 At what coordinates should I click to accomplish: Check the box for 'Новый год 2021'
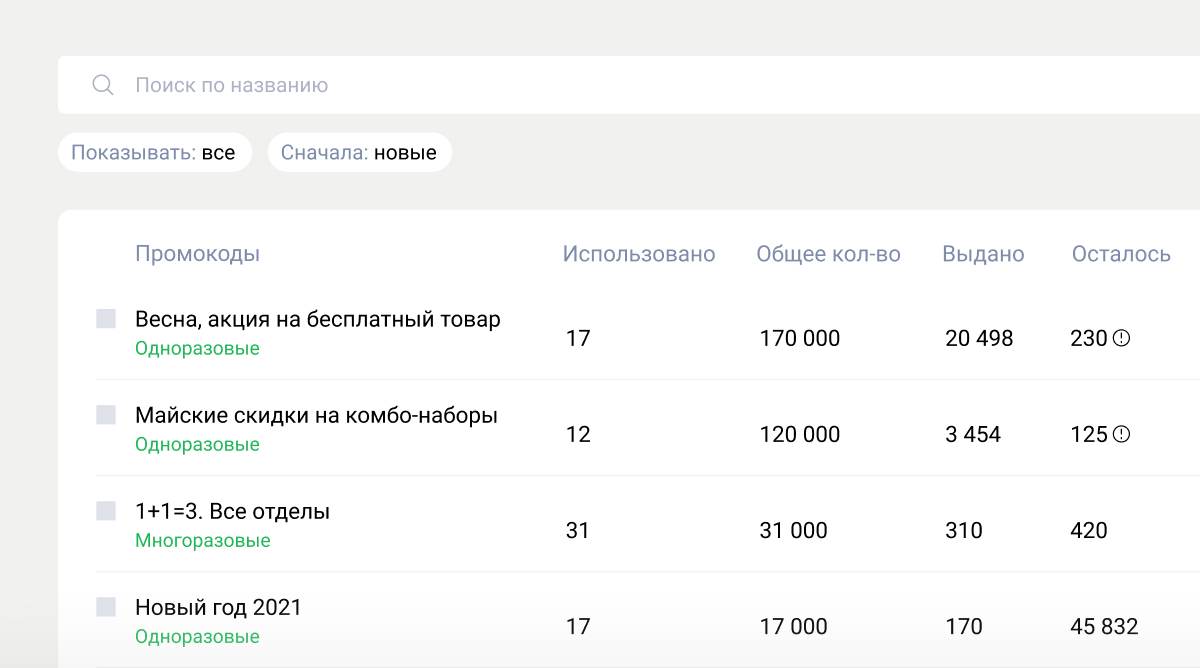[x=106, y=607]
